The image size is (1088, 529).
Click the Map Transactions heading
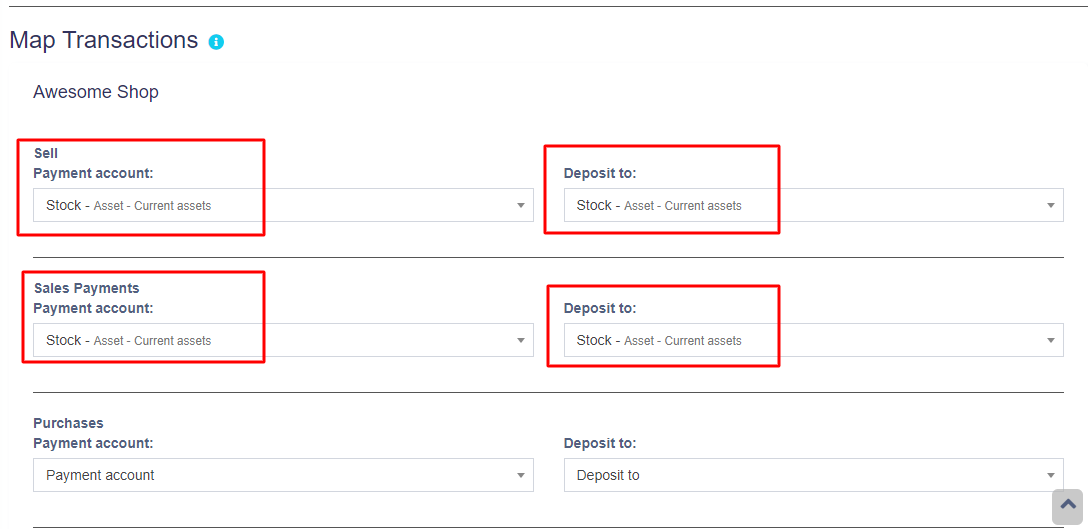tap(104, 40)
